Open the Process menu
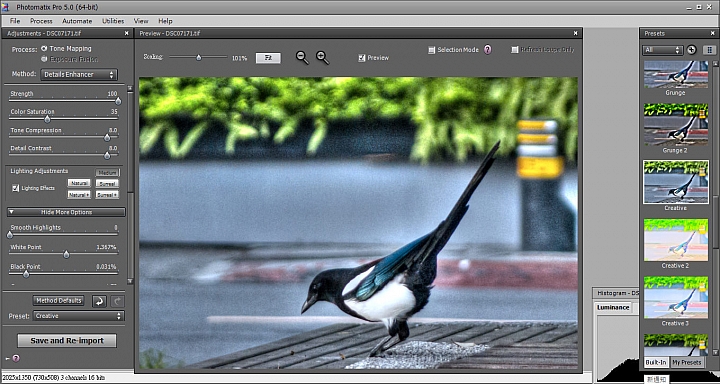The width and height of the screenshot is (720, 384). (x=41, y=21)
